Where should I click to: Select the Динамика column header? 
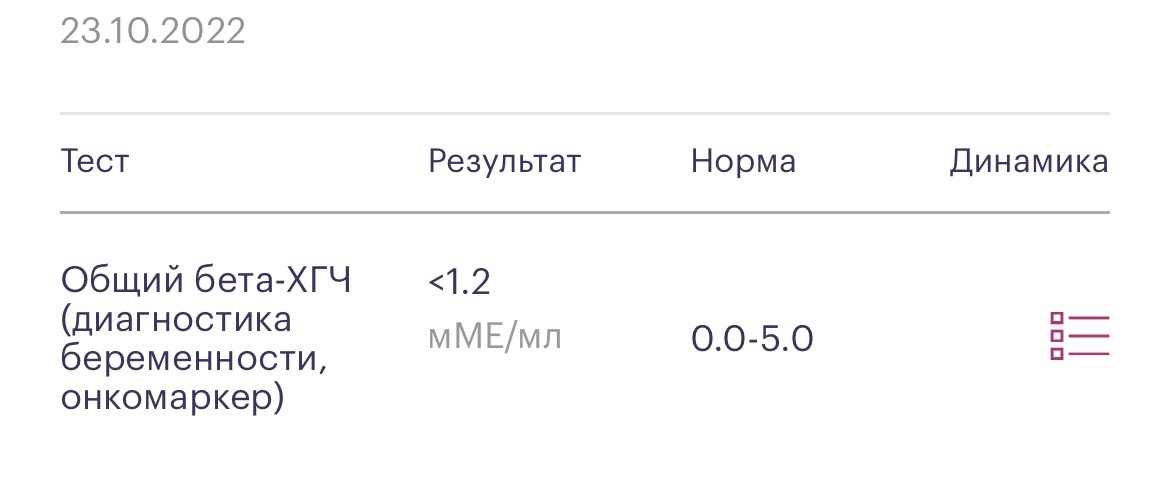(x=1029, y=162)
